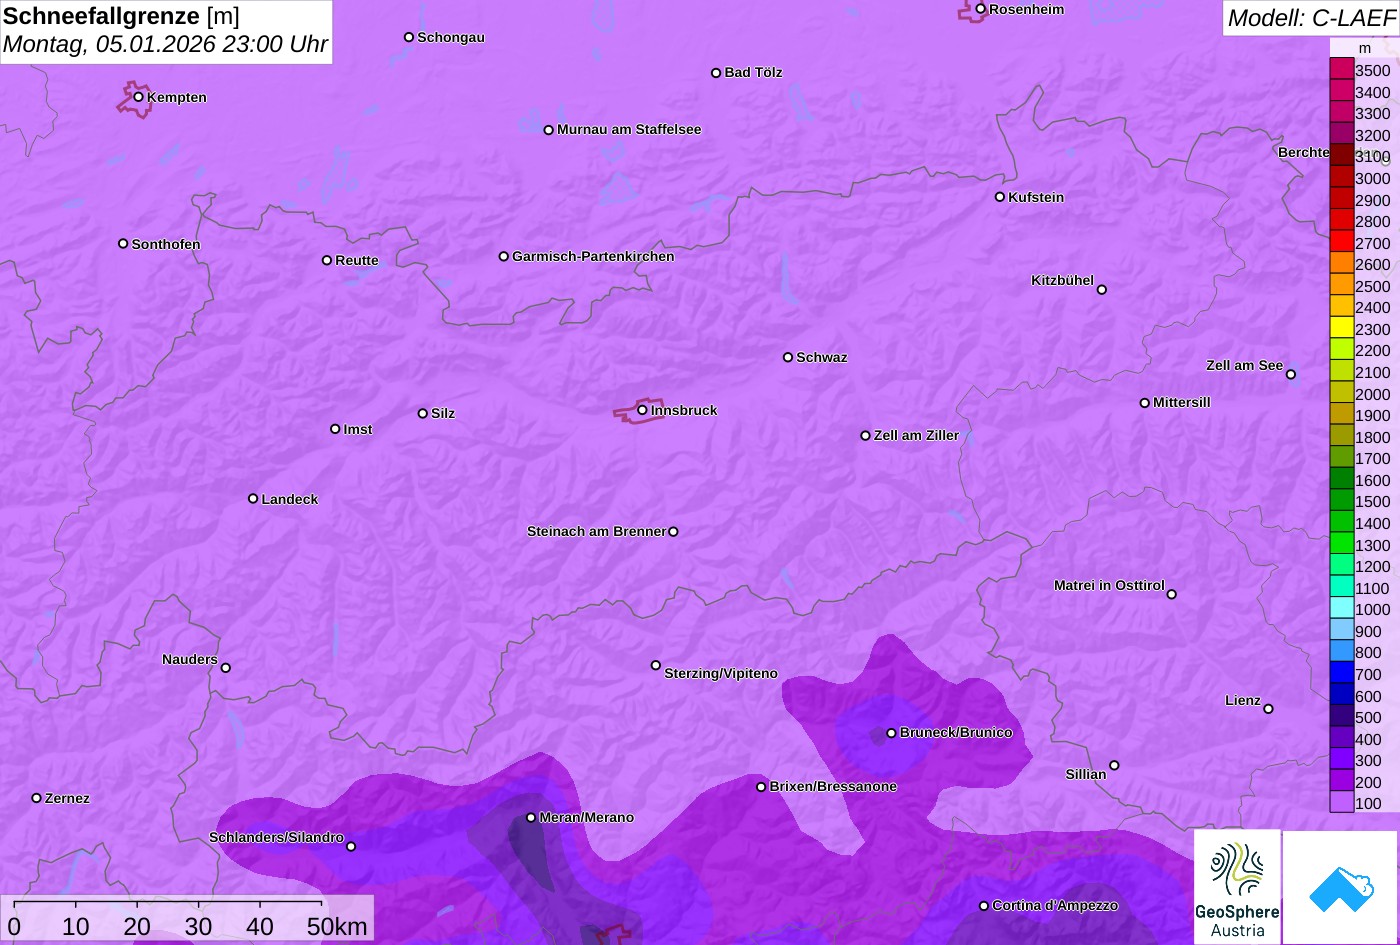Select the Innsbruck city marker
Image resolution: width=1400 pixels, height=945 pixels.
pyautogui.click(x=642, y=410)
